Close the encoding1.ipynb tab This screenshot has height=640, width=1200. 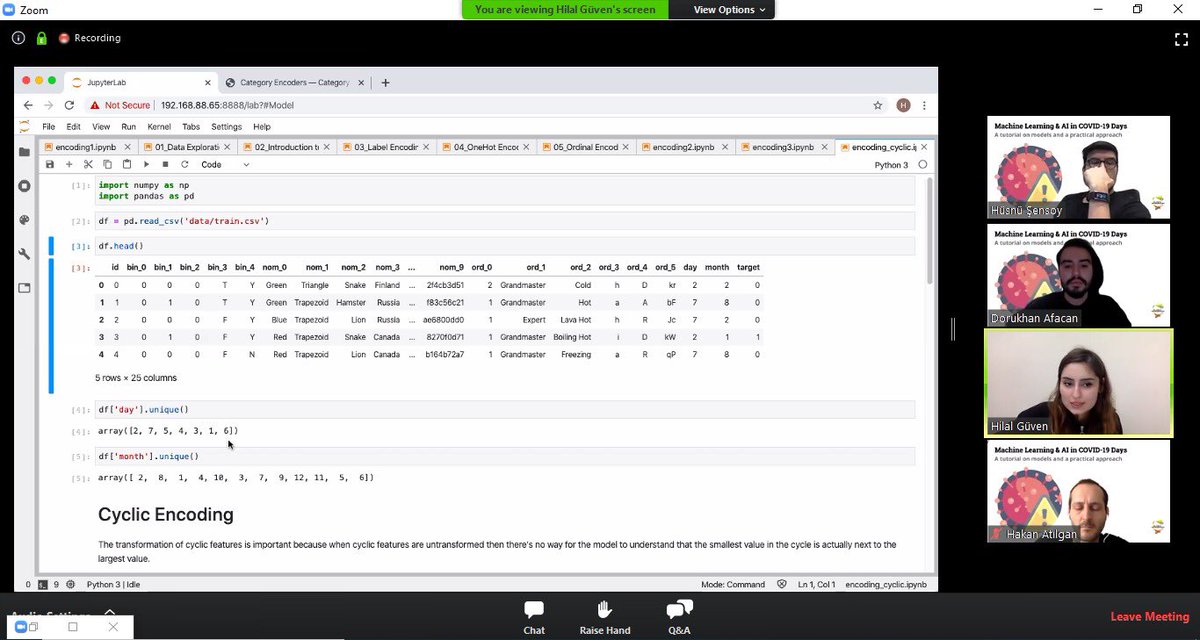(x=126, y=147)
